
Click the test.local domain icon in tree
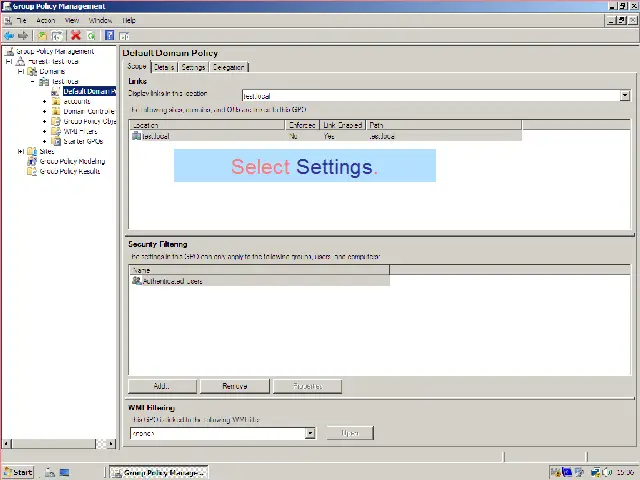[44, 81]
